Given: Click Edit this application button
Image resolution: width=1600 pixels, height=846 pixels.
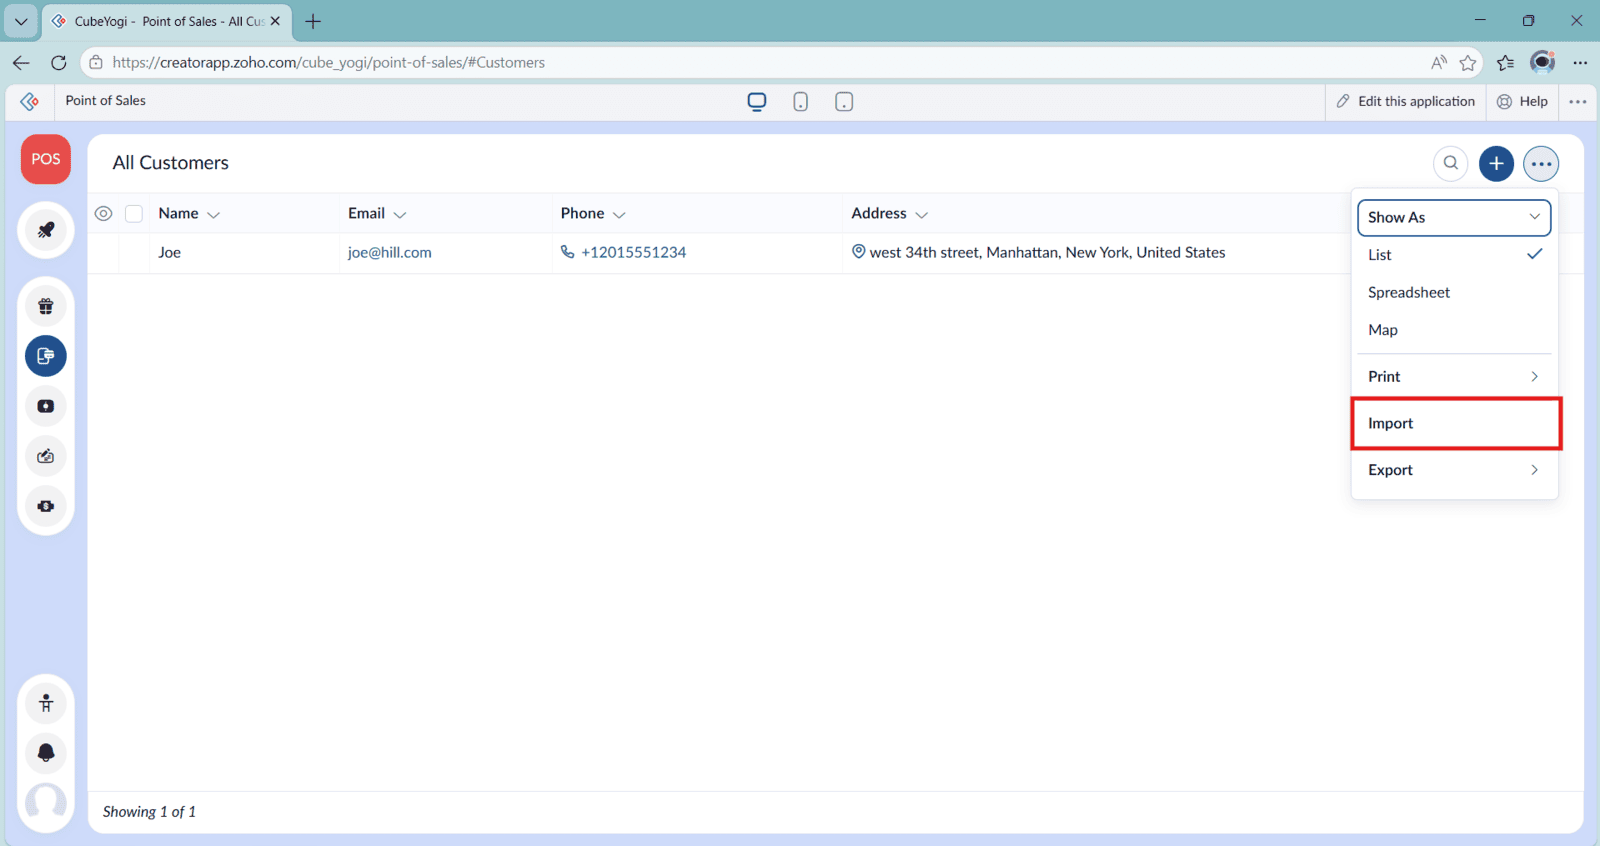Looking at the screenshot, I should 1405,101.
